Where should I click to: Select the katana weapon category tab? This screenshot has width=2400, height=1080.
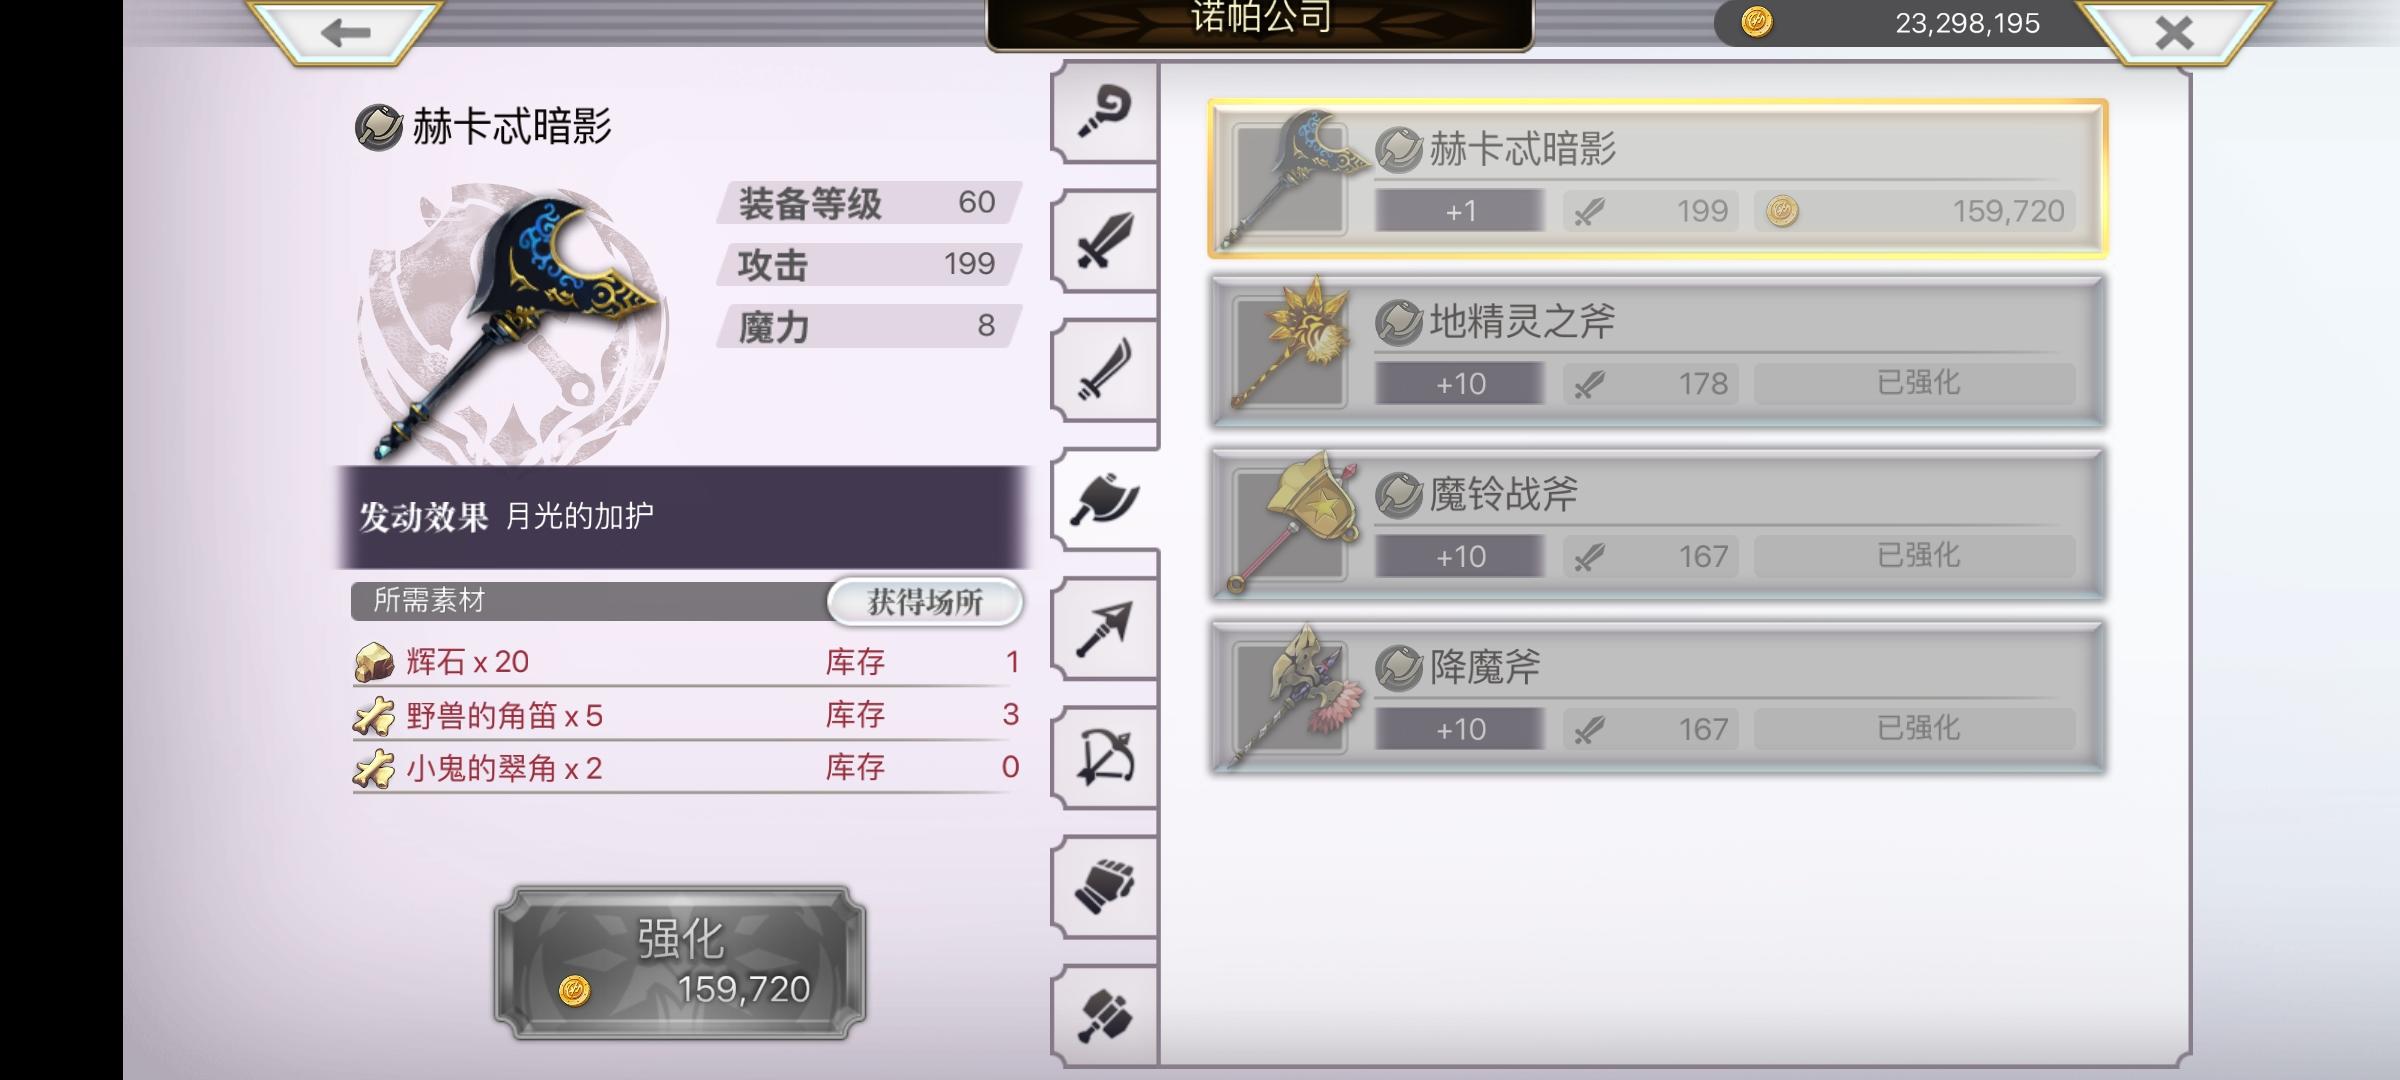pyautogui.click(x=1105, y=370)
